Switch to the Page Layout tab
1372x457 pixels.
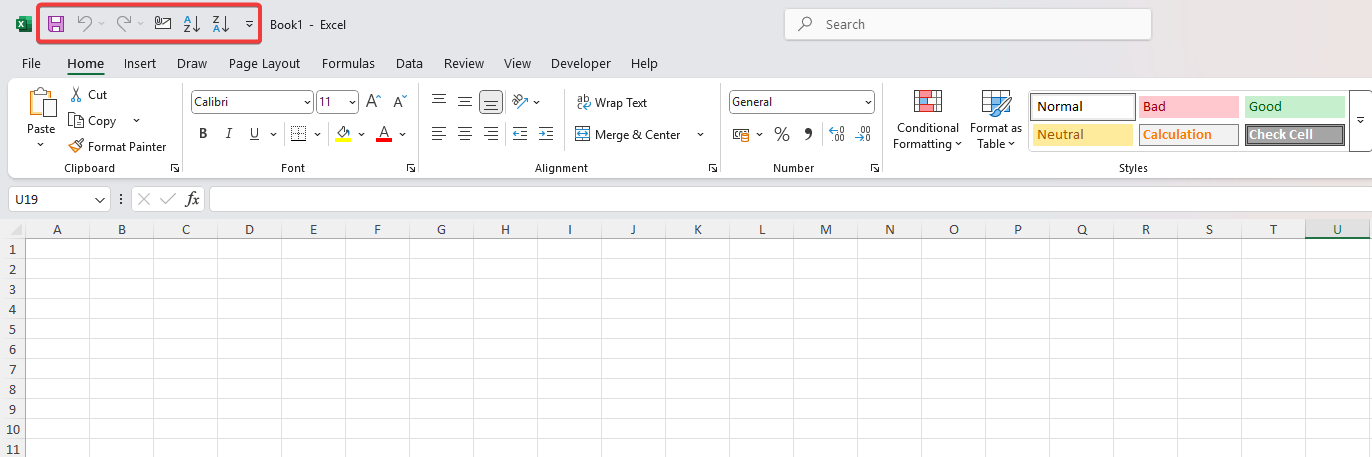tap(264, 63)
